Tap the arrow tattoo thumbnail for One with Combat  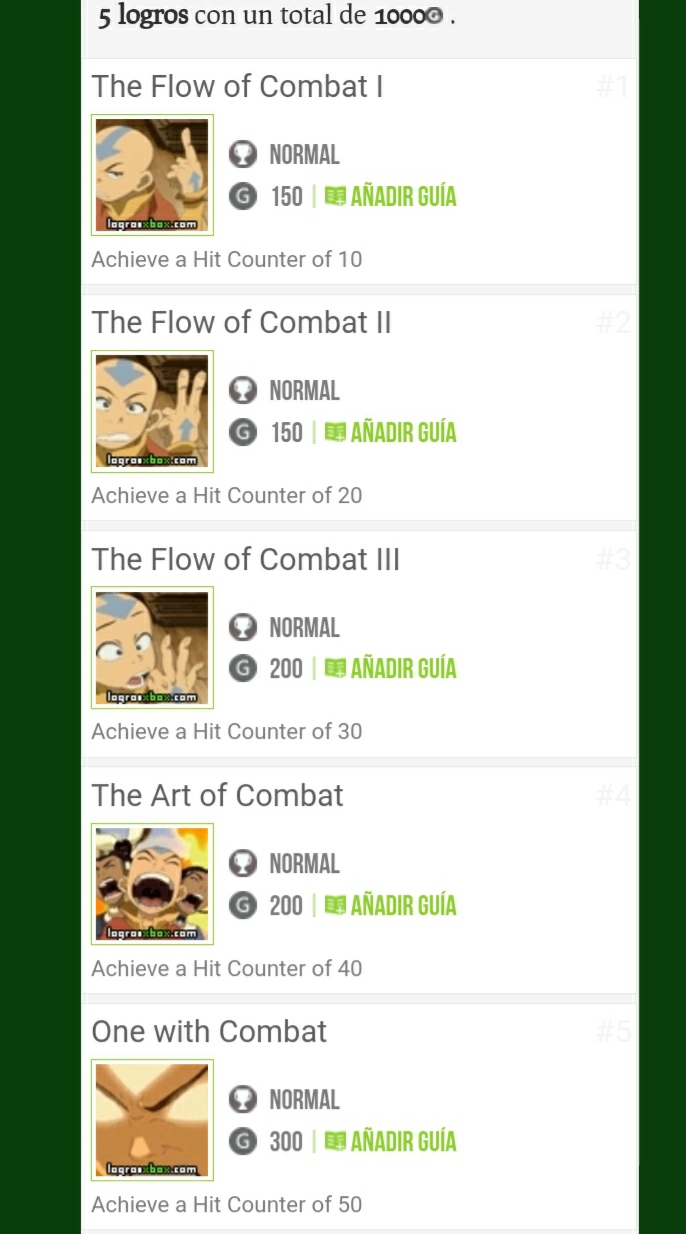152,1120
